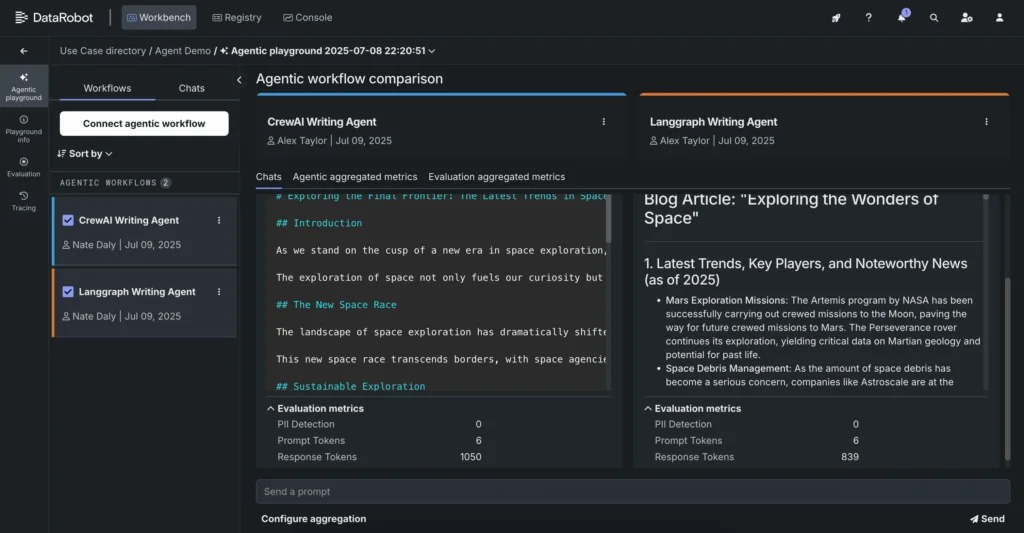Open the Agentic playground name dropdown
1024x533 pixels.
(x=431, y=51)
